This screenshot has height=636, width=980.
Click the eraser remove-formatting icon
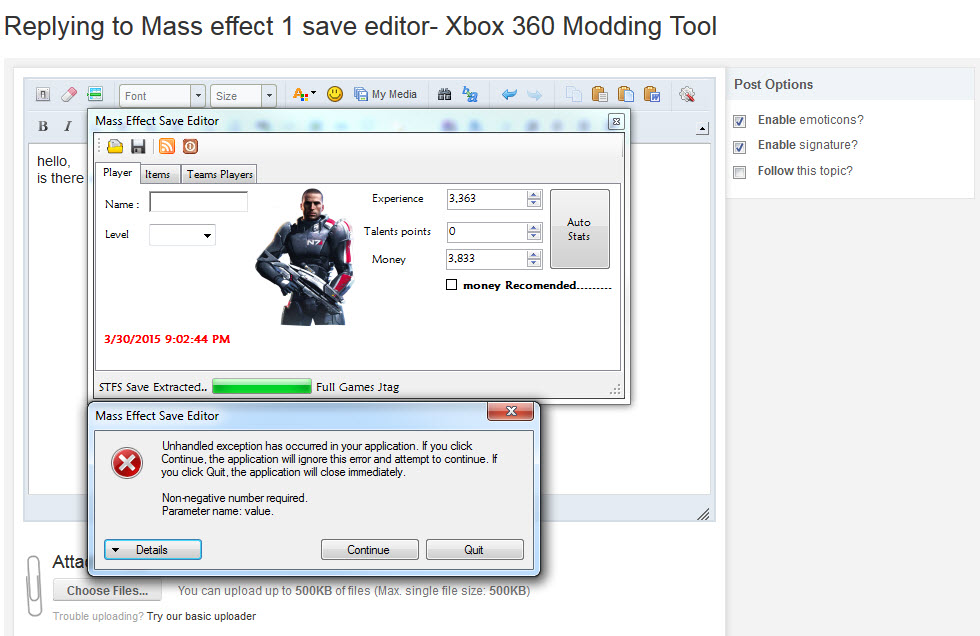point(69,95)
